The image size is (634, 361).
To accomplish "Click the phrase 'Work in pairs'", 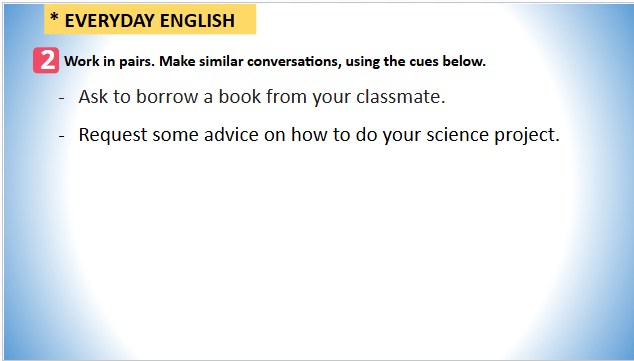I will pyautogui.click(x=109, y=61).
